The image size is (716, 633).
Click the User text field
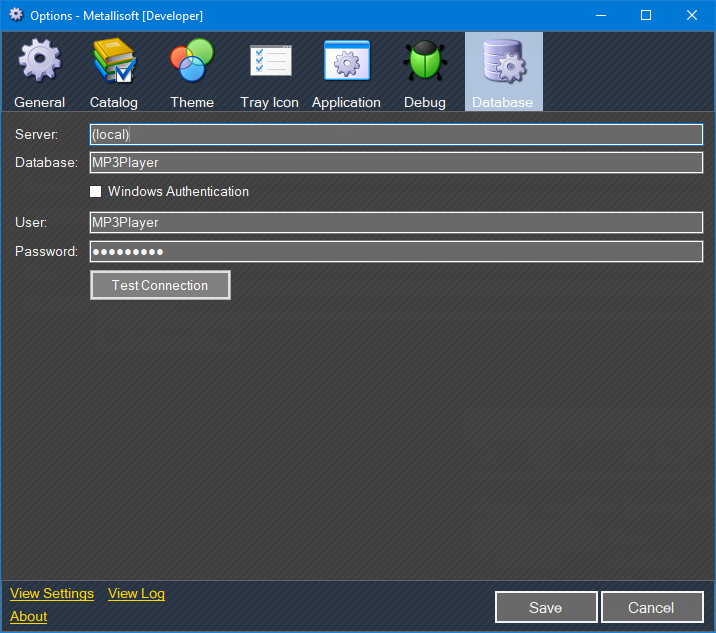(x=396, y=223)
